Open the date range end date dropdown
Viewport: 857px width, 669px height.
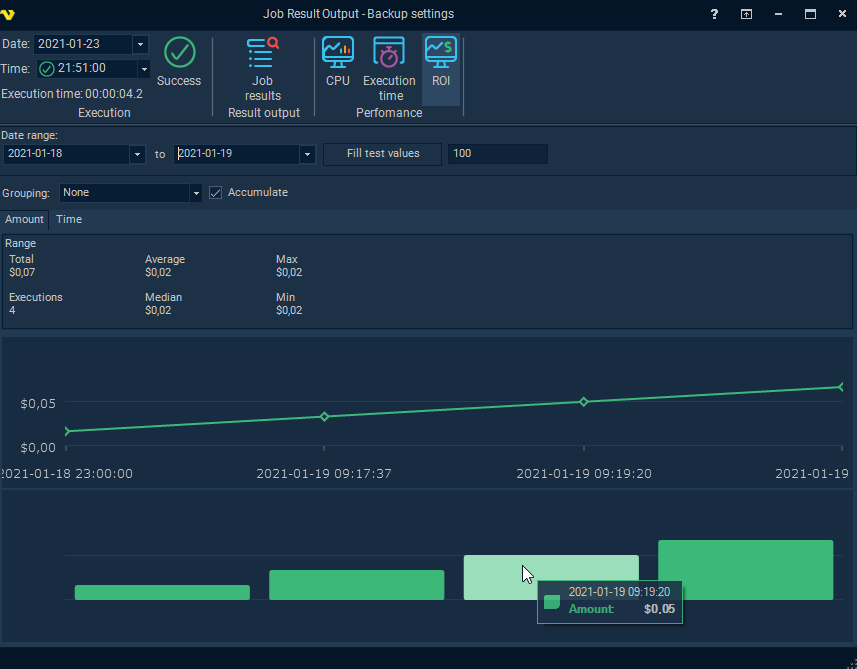[x=307, y=154]
